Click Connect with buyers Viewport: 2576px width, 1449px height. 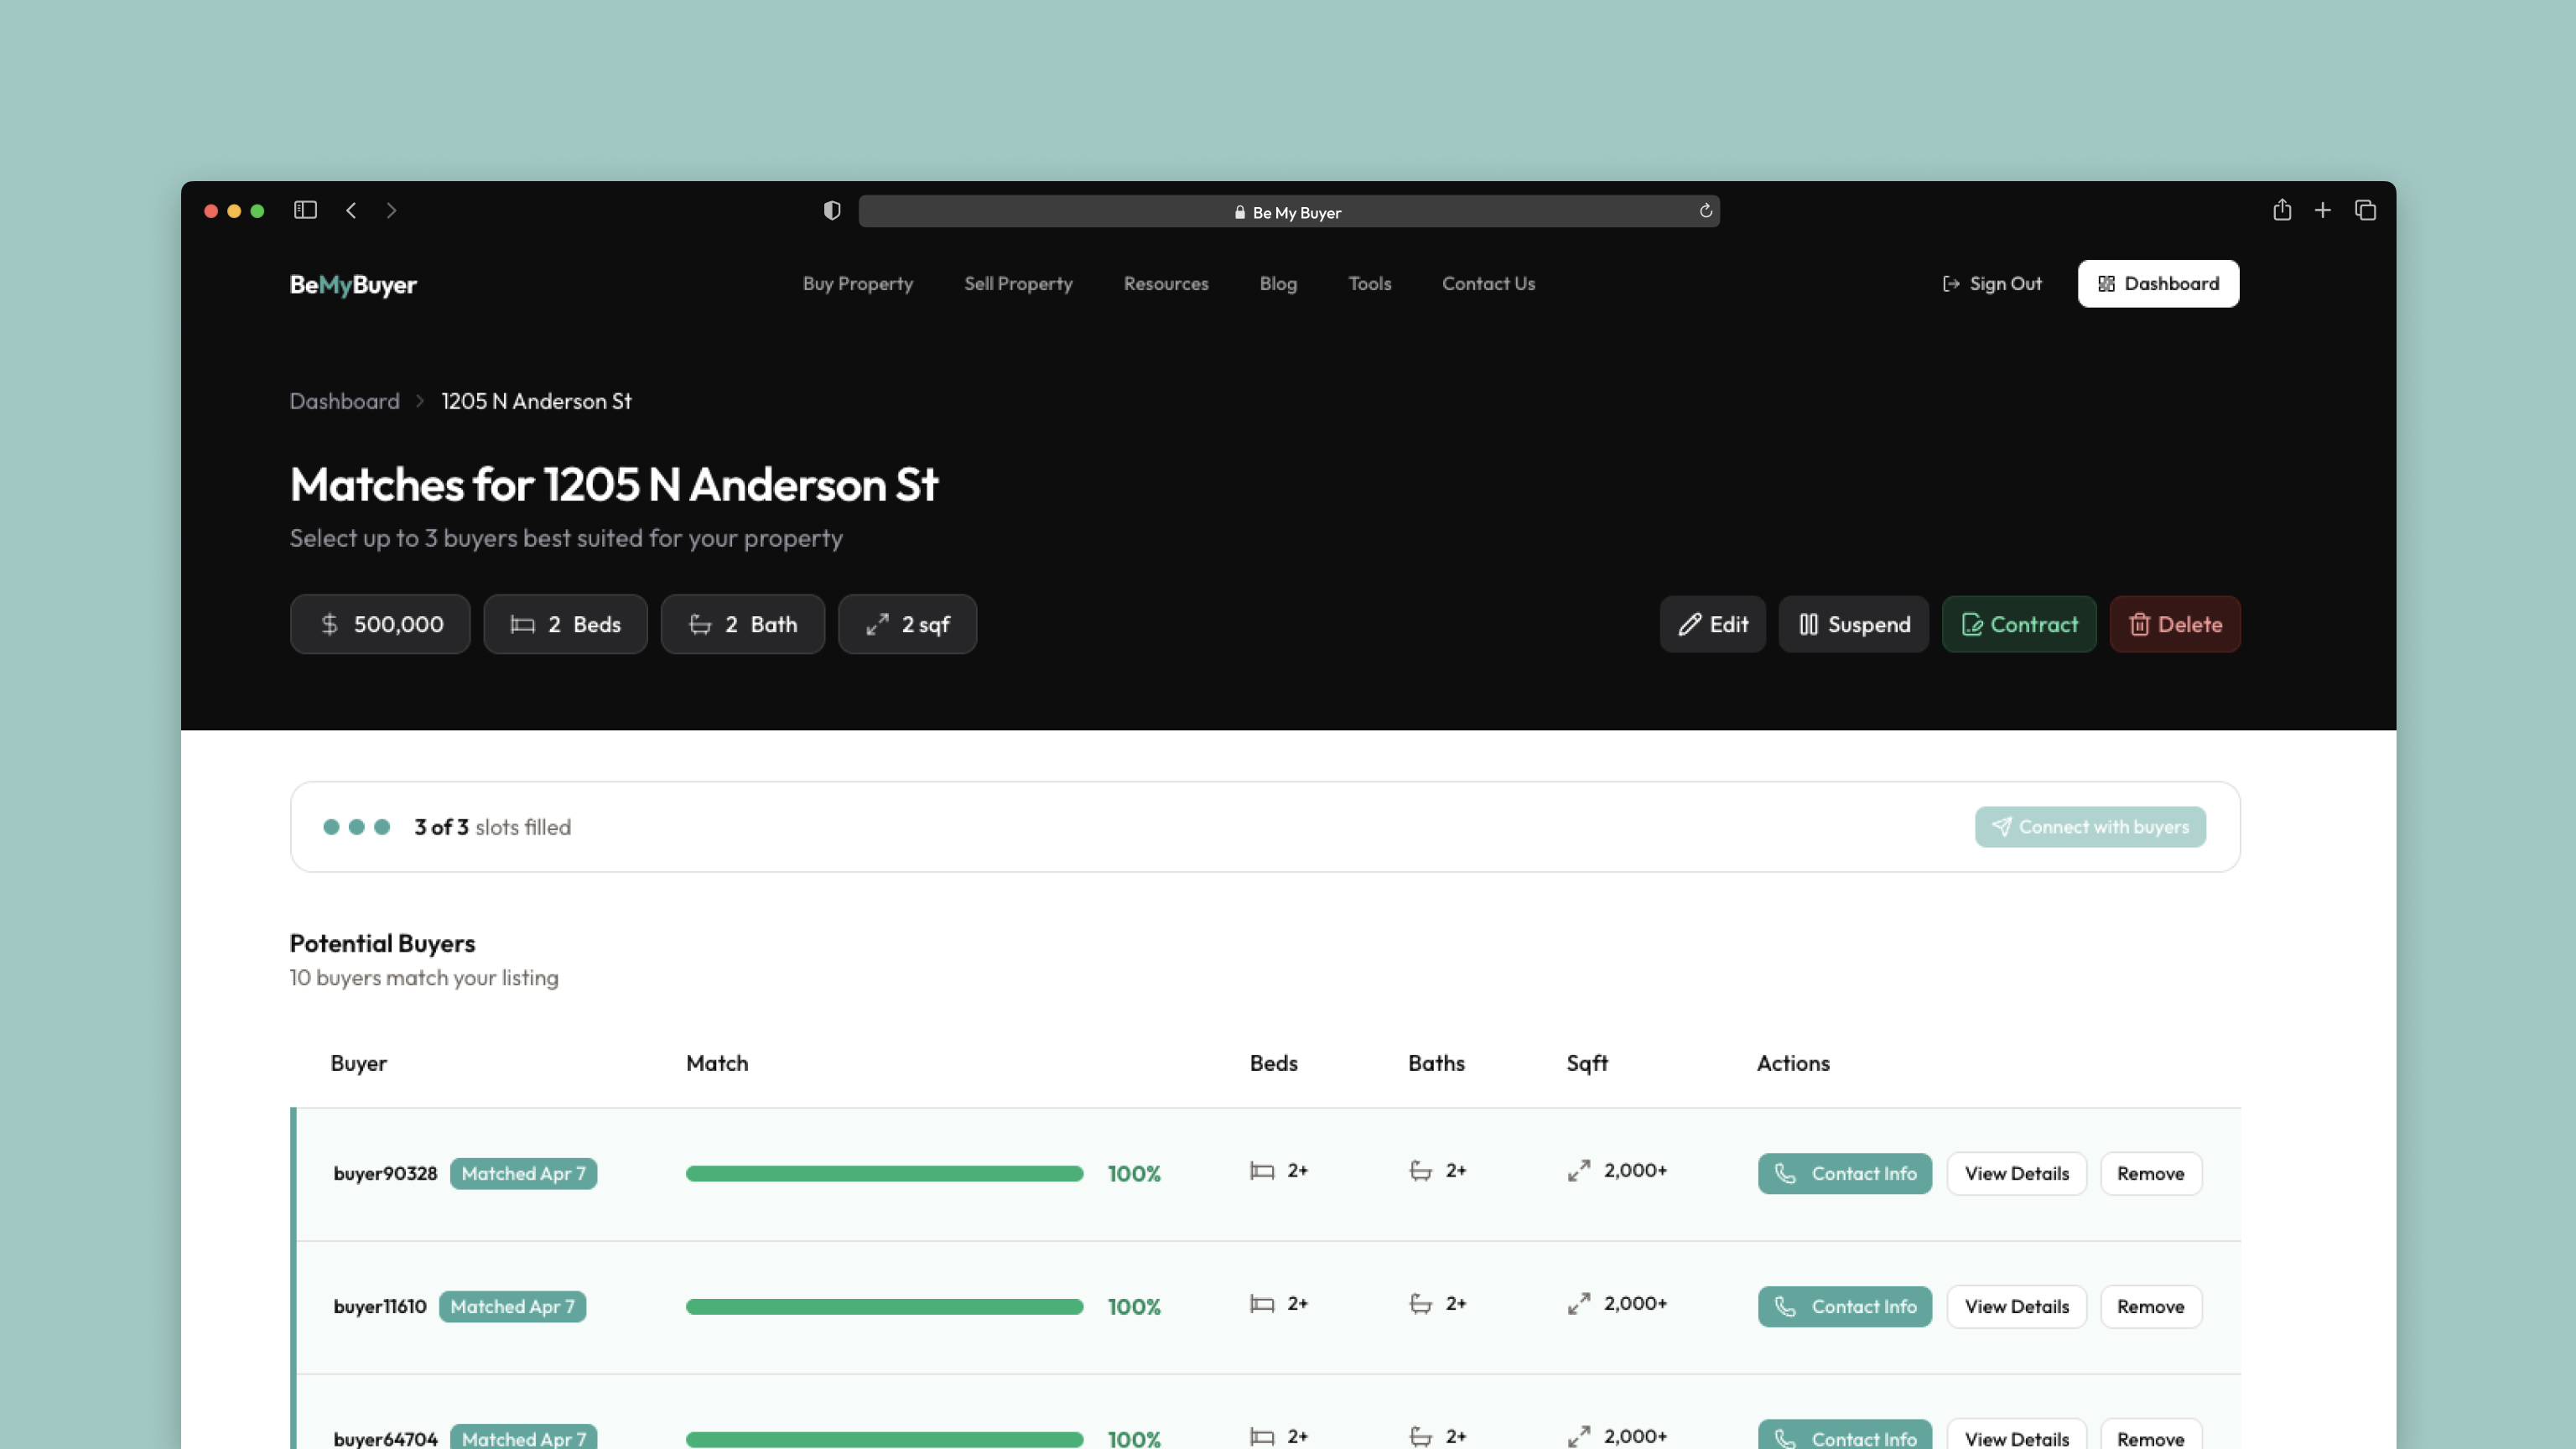coord(2090,827)
